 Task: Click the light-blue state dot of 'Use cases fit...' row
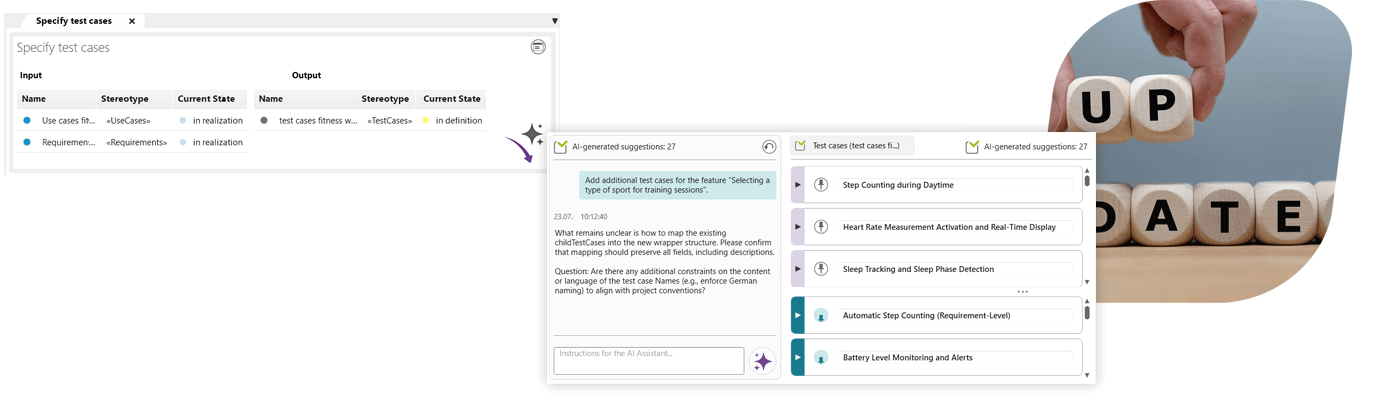coord(183,120)
